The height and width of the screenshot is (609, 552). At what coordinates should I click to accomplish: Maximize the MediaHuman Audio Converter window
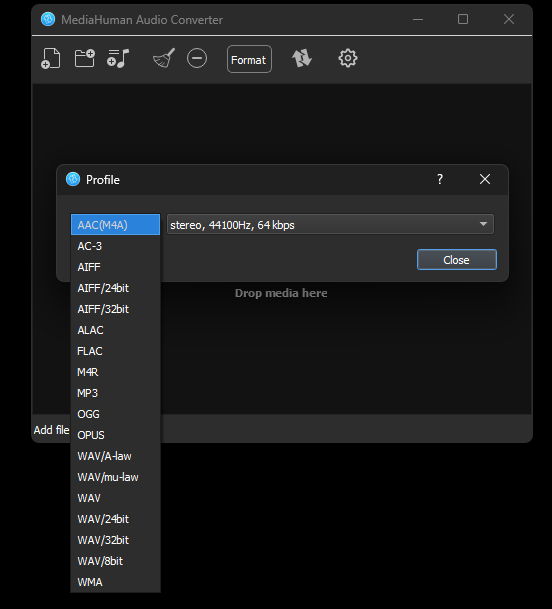click(463, 19)
